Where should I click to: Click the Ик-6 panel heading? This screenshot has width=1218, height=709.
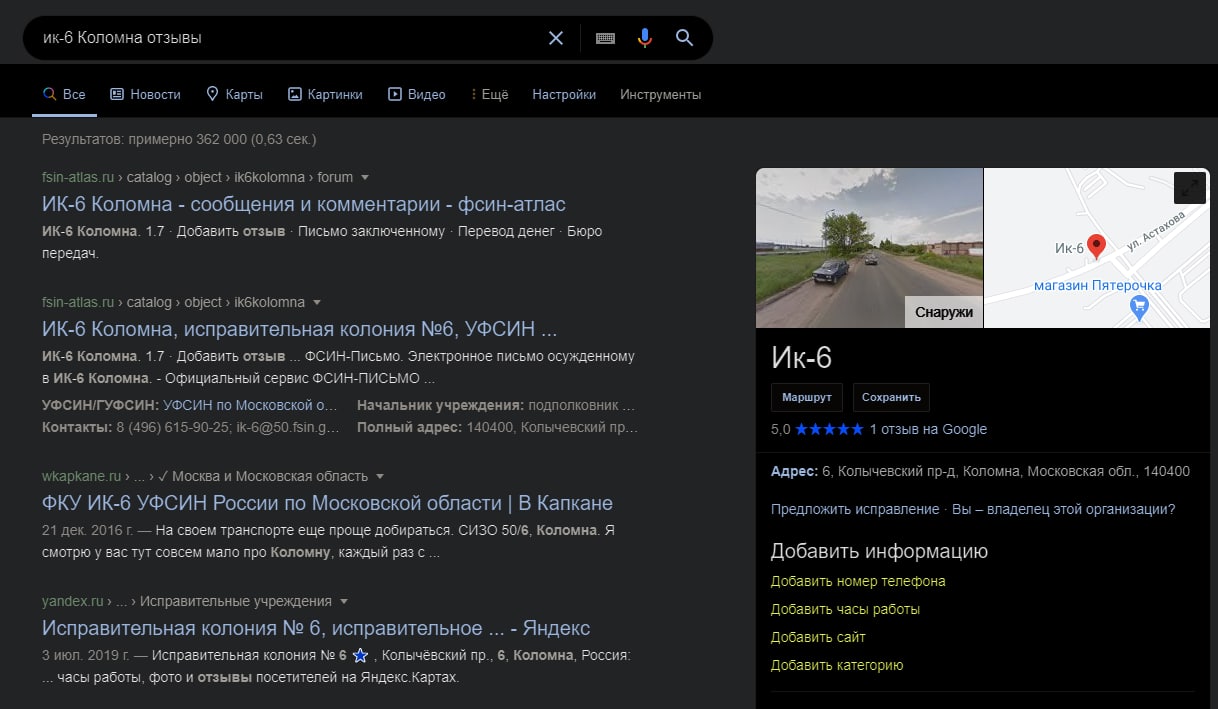801,358
